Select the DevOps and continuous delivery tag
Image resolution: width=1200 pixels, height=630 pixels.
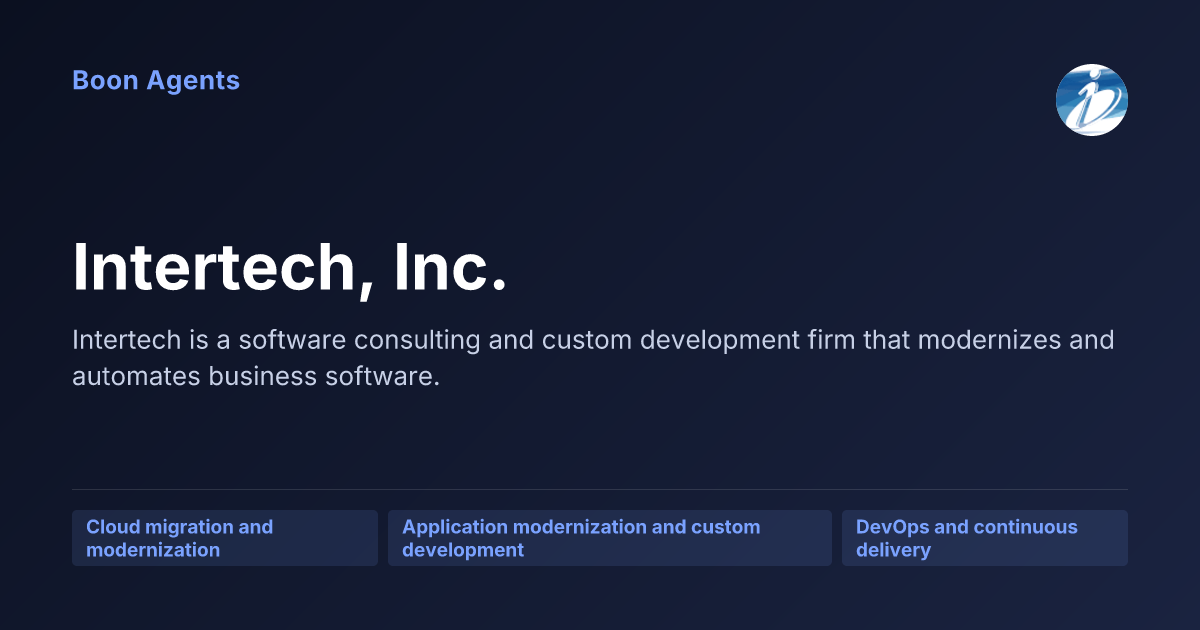985,538
